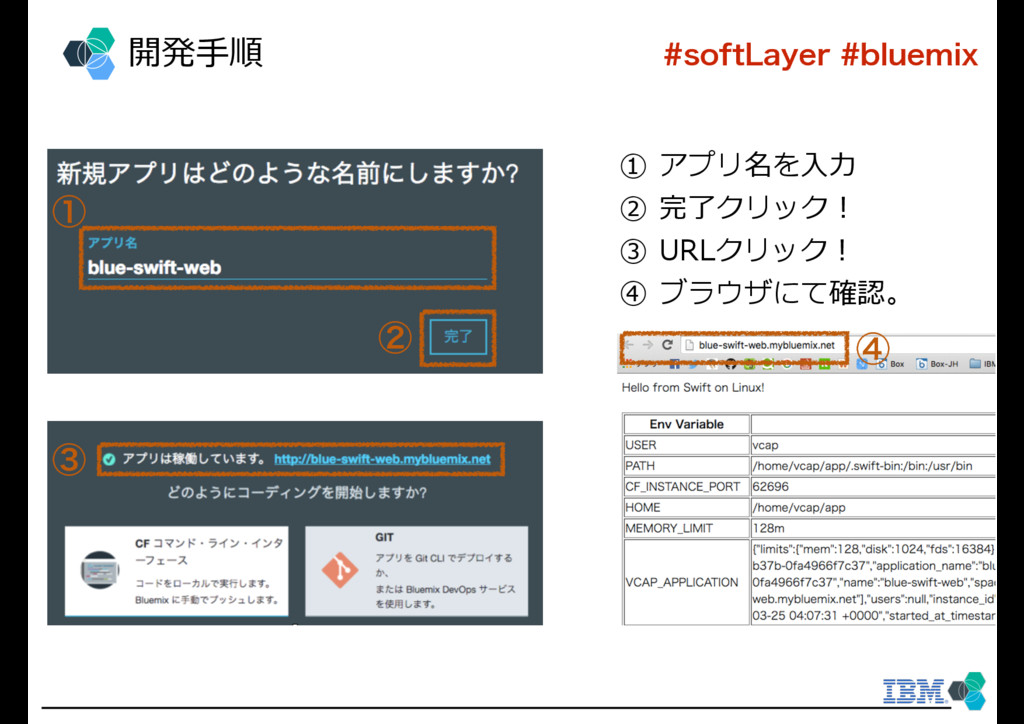Click the '62696' port value
Screen dimensions: 1024x724
coord(771,487)
